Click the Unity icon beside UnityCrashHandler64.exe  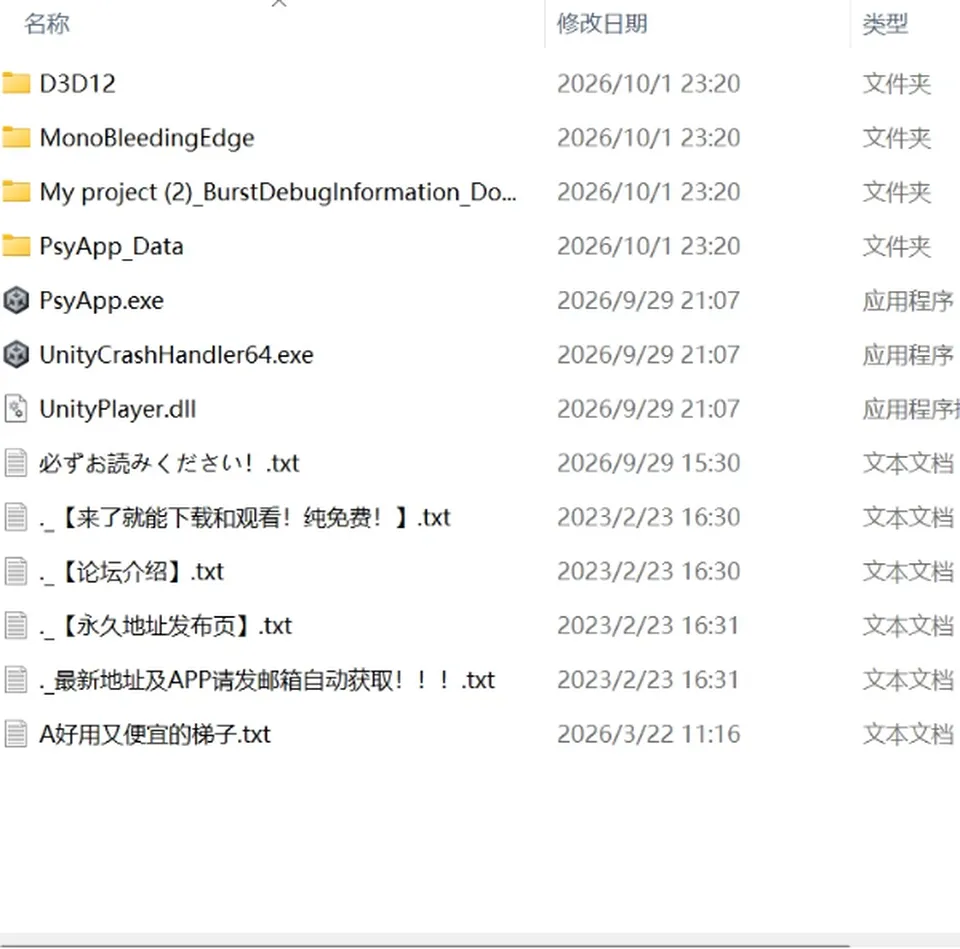[x=16, y=354]
